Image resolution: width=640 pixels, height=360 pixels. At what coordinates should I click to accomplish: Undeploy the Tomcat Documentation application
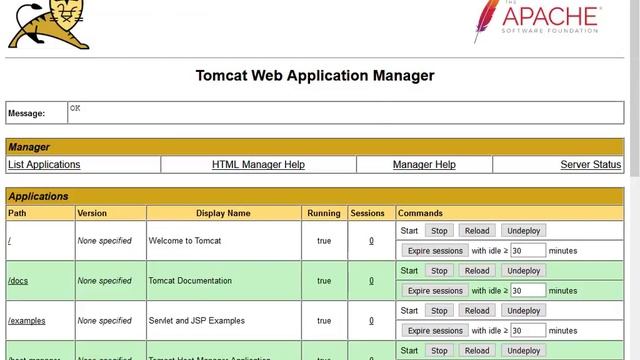524,271
